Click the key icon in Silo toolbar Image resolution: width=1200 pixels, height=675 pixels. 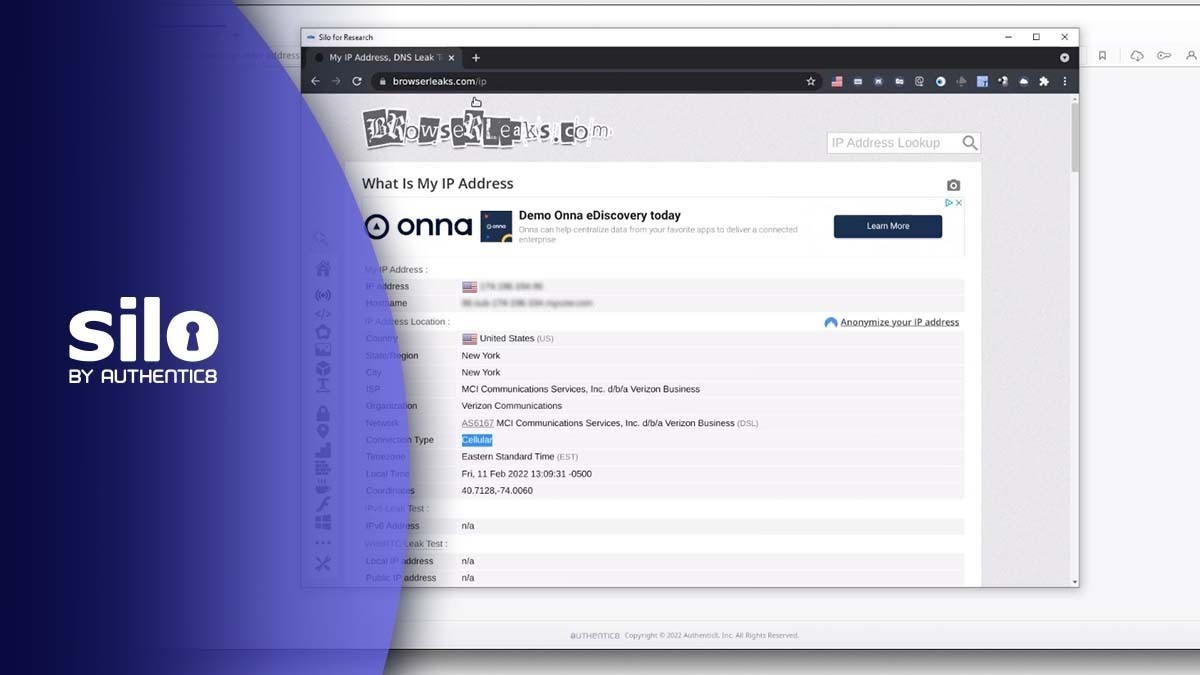tap(1164, 56)
